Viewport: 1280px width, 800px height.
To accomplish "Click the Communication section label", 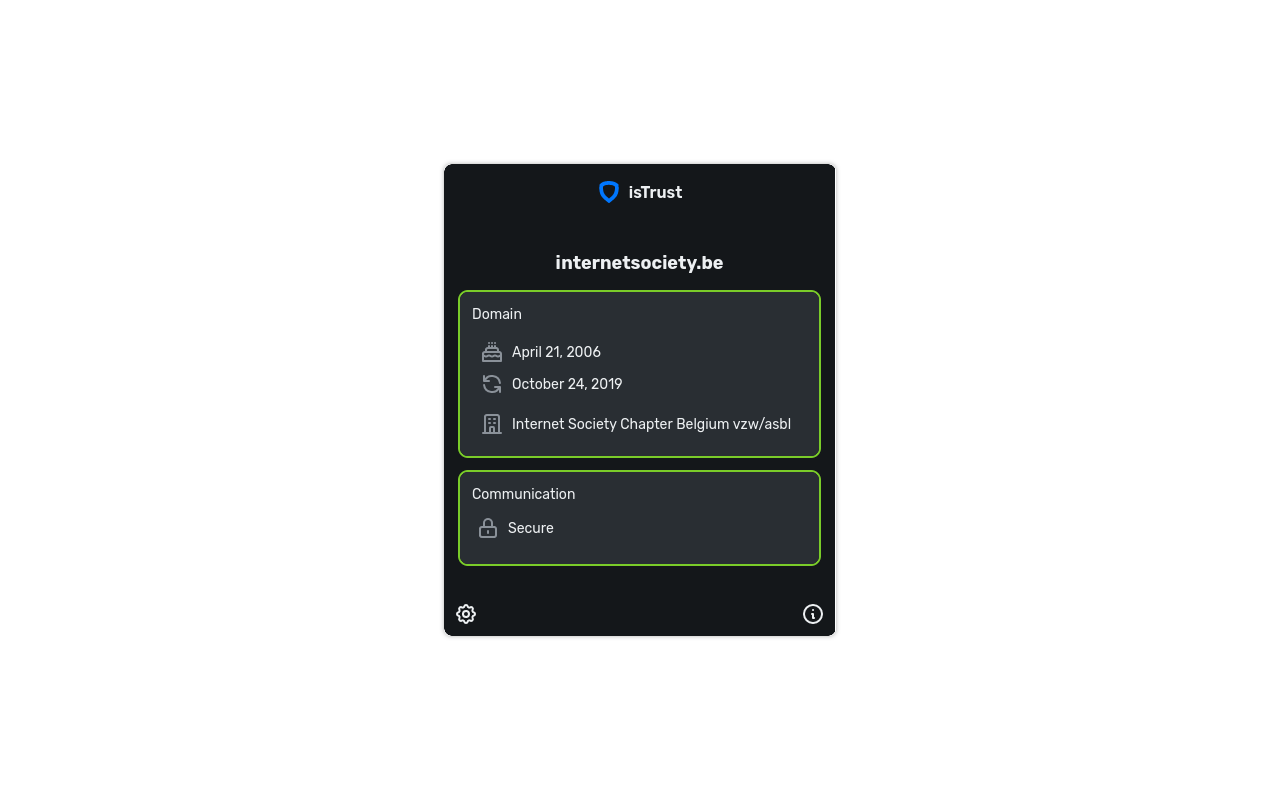I will click(x=523, y=494).
